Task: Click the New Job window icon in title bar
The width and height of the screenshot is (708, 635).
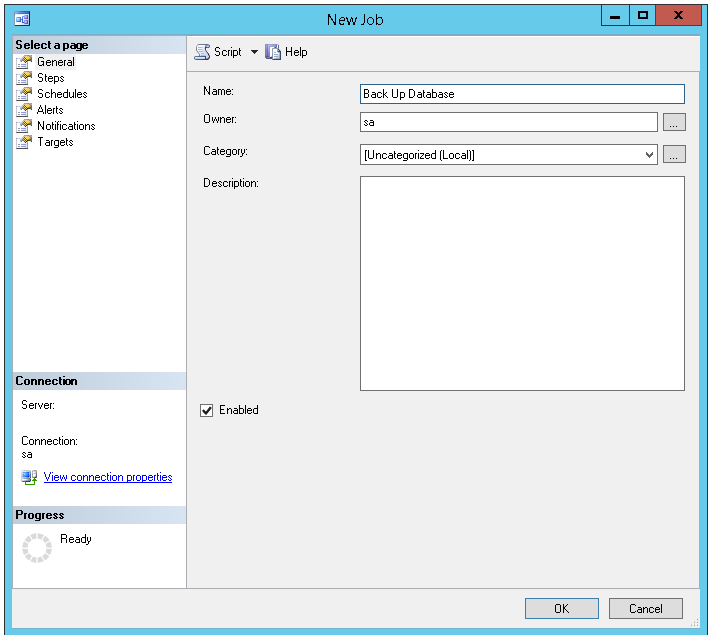Action: tap(22, 19)
